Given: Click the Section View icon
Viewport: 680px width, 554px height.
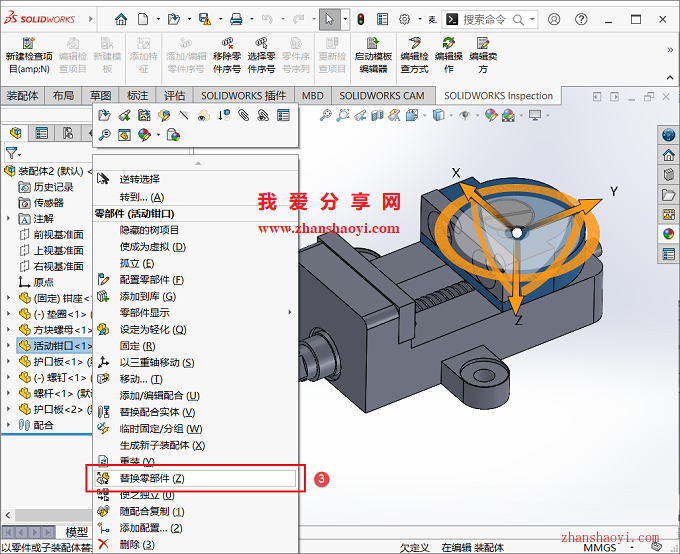Looking at the screenshot, I should [377, 115].
